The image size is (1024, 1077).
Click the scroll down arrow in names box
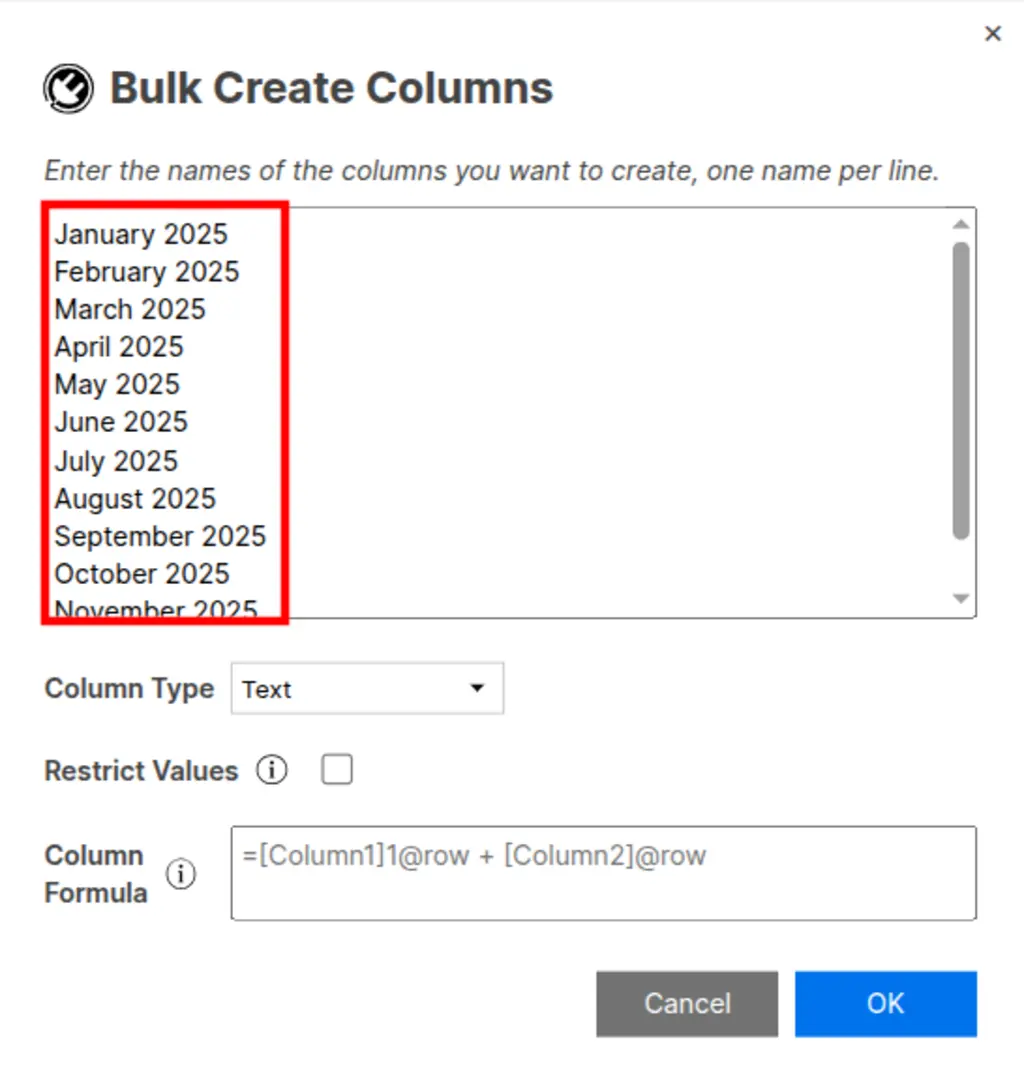[x=961, y=598]
